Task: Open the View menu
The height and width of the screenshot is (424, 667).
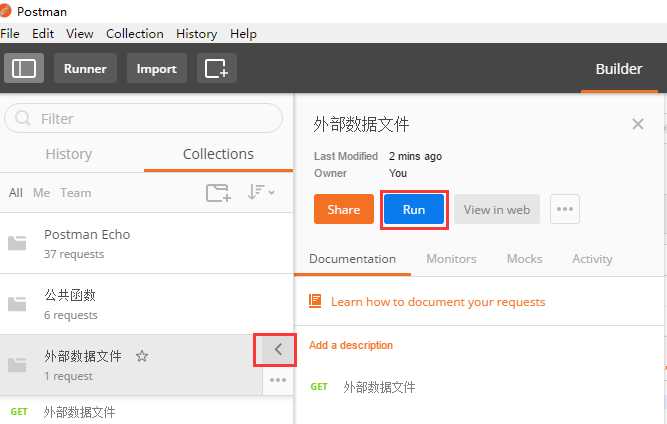Action: coord(80,34)
